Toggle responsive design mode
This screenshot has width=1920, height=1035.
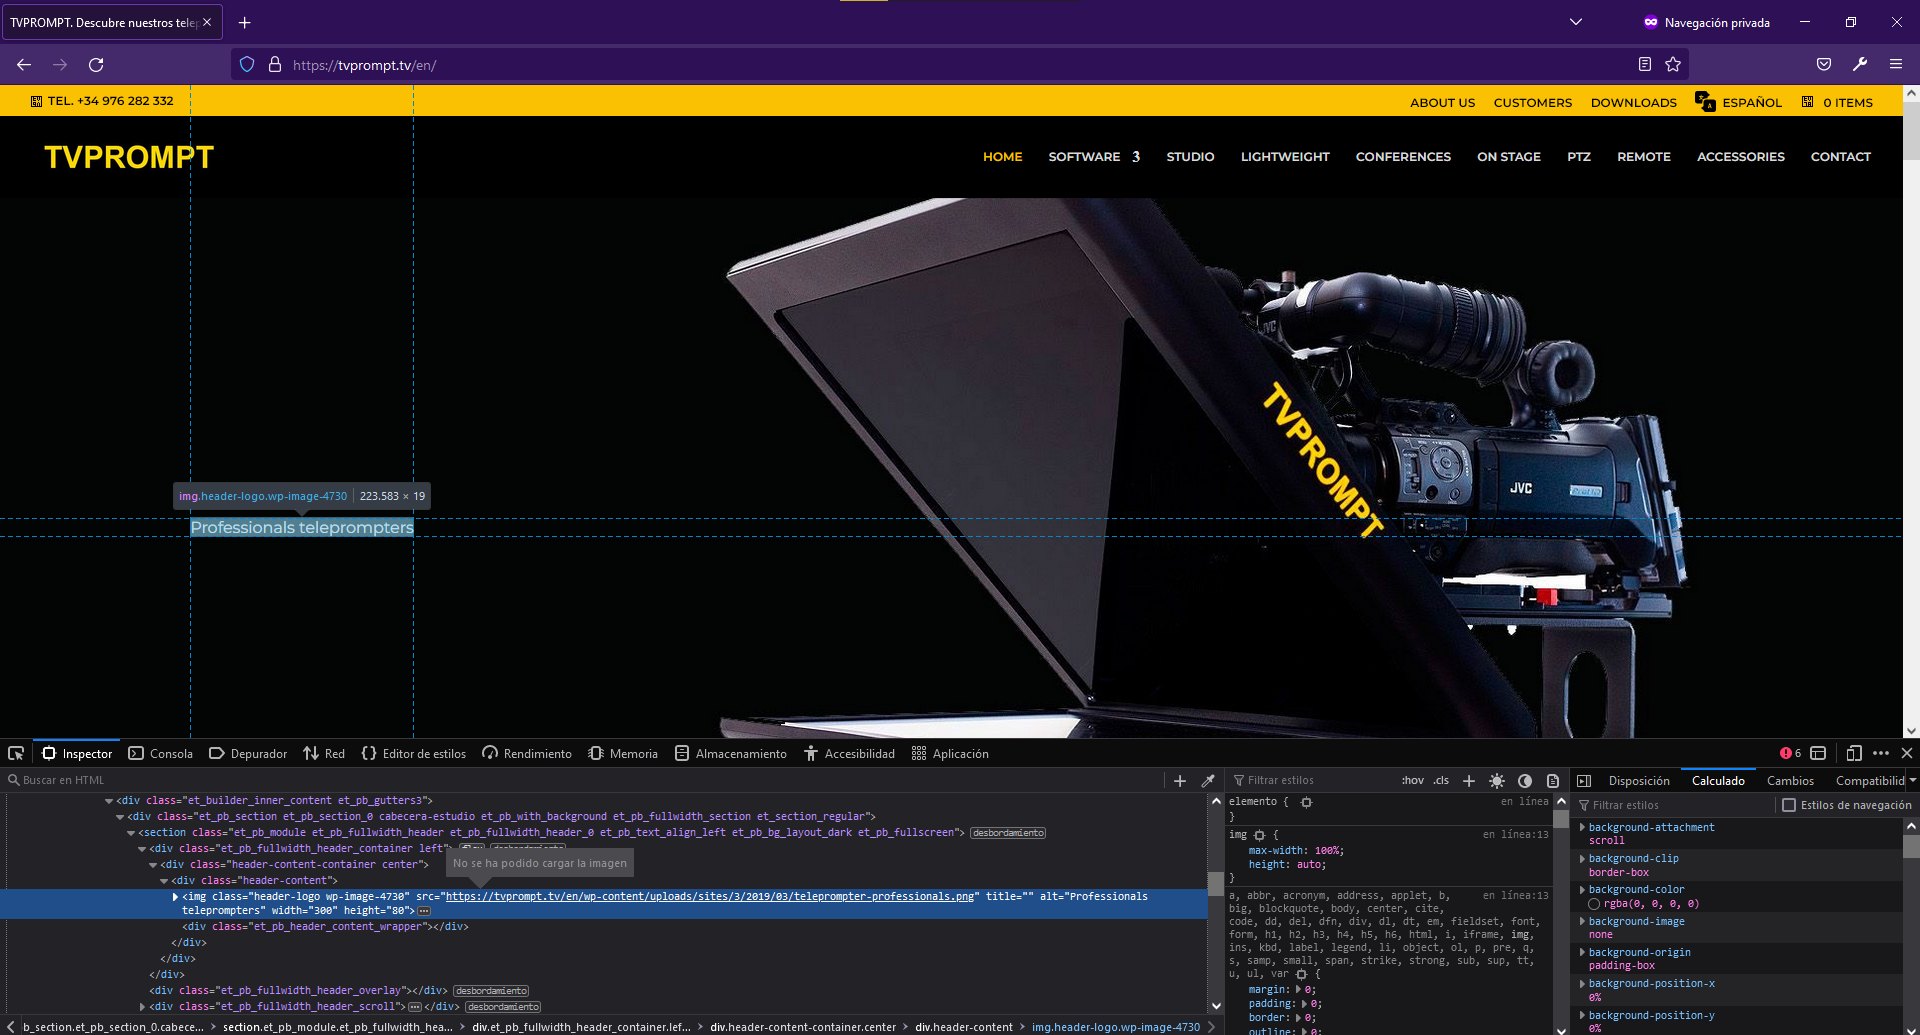tap(1853, 753)
